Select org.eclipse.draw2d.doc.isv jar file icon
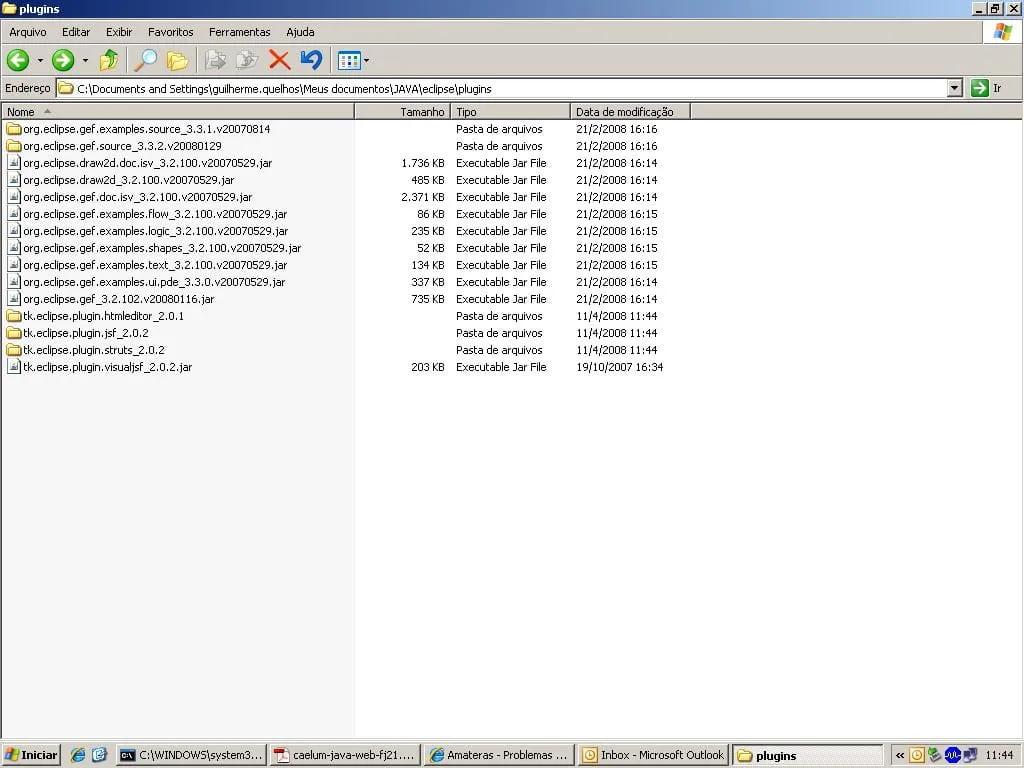 (x=14, y=163)
